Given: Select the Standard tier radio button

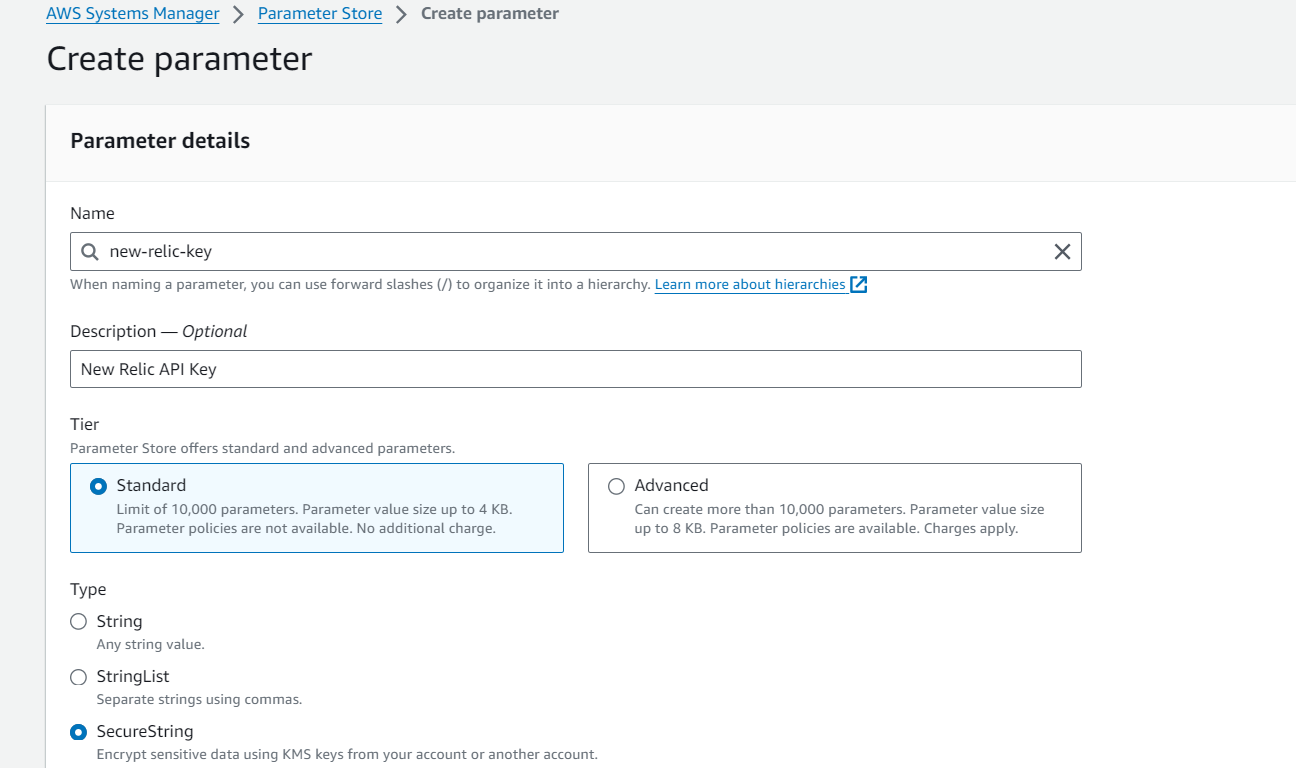Looking at the screenshot, I should coord(98,486).
